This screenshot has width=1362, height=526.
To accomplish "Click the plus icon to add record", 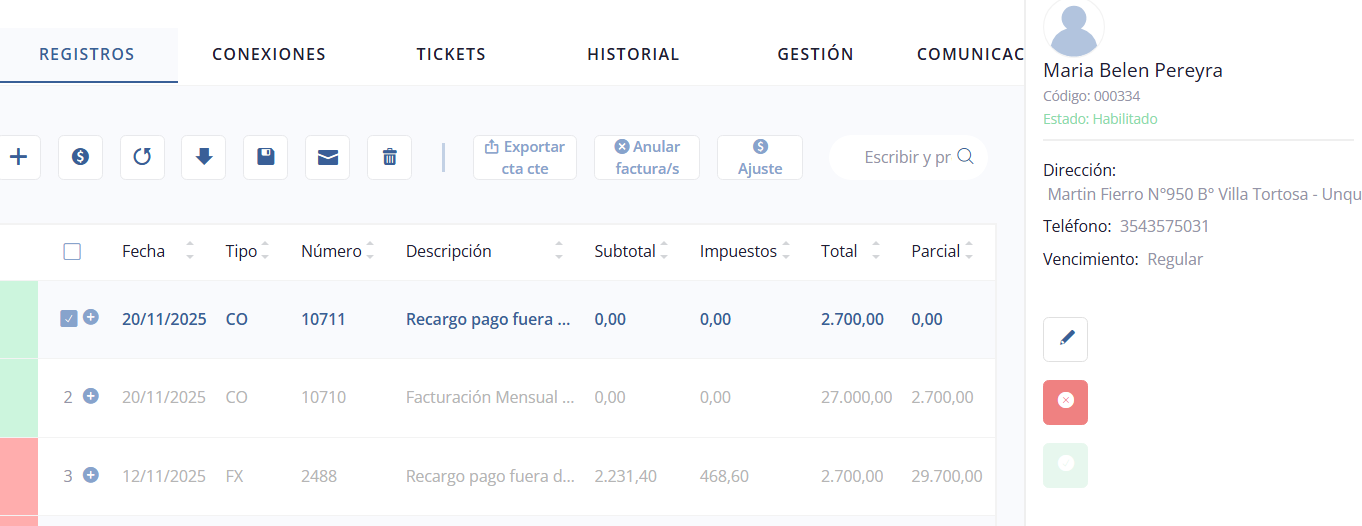I will click(18, 157).
